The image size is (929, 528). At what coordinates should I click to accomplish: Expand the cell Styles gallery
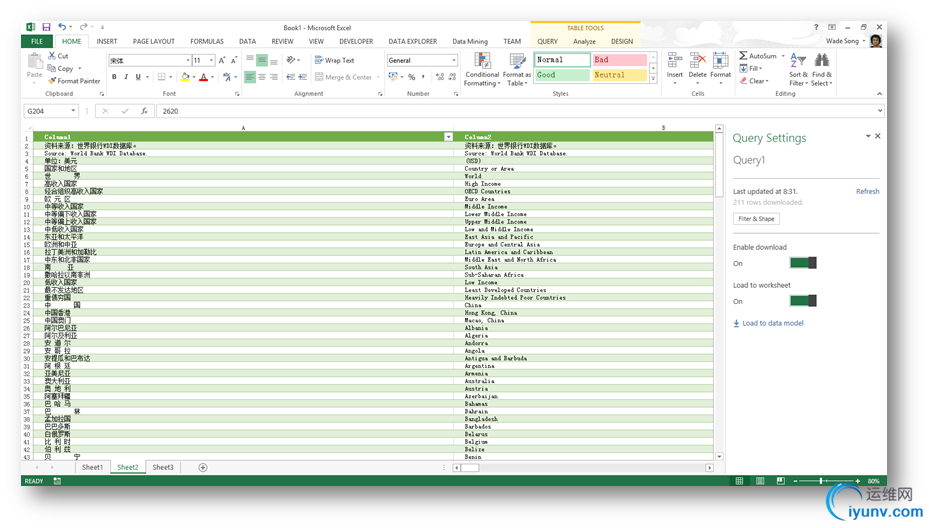[x=653, y=79]
